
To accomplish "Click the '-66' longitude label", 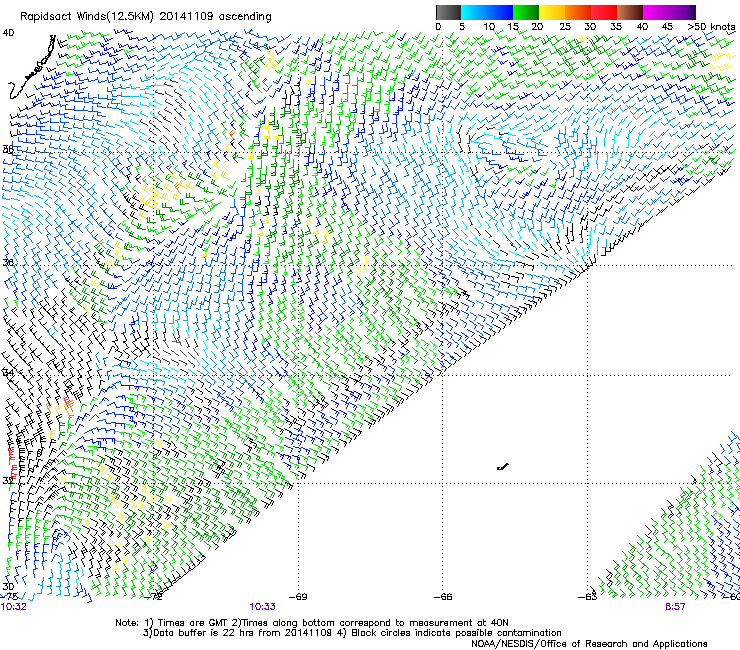I will point(443,596).
